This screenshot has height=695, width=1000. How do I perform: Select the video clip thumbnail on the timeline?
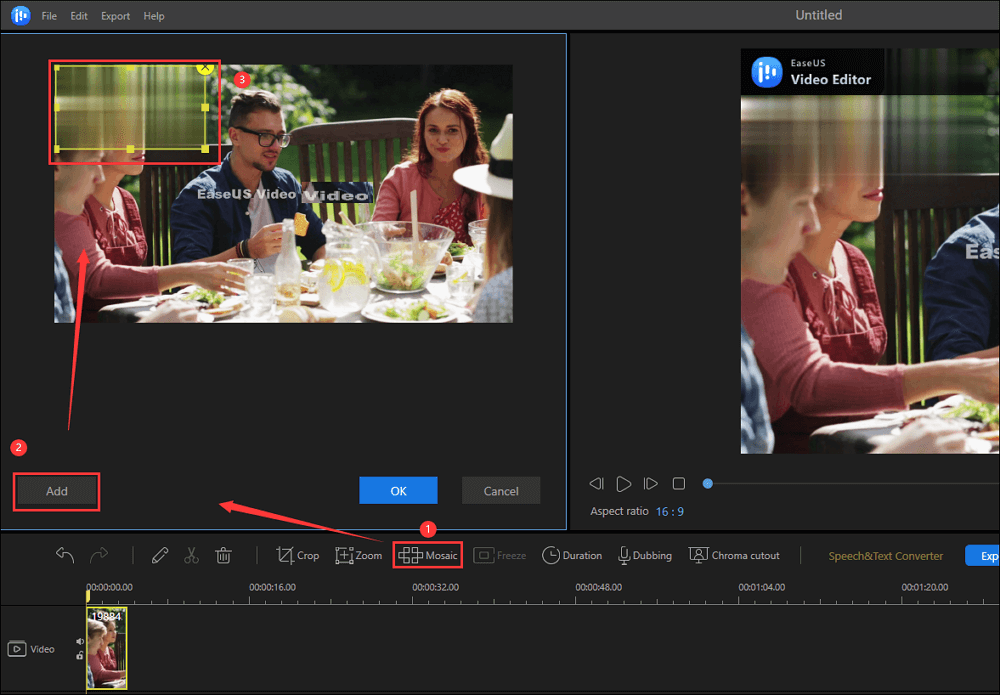click(x=107, y=648)
